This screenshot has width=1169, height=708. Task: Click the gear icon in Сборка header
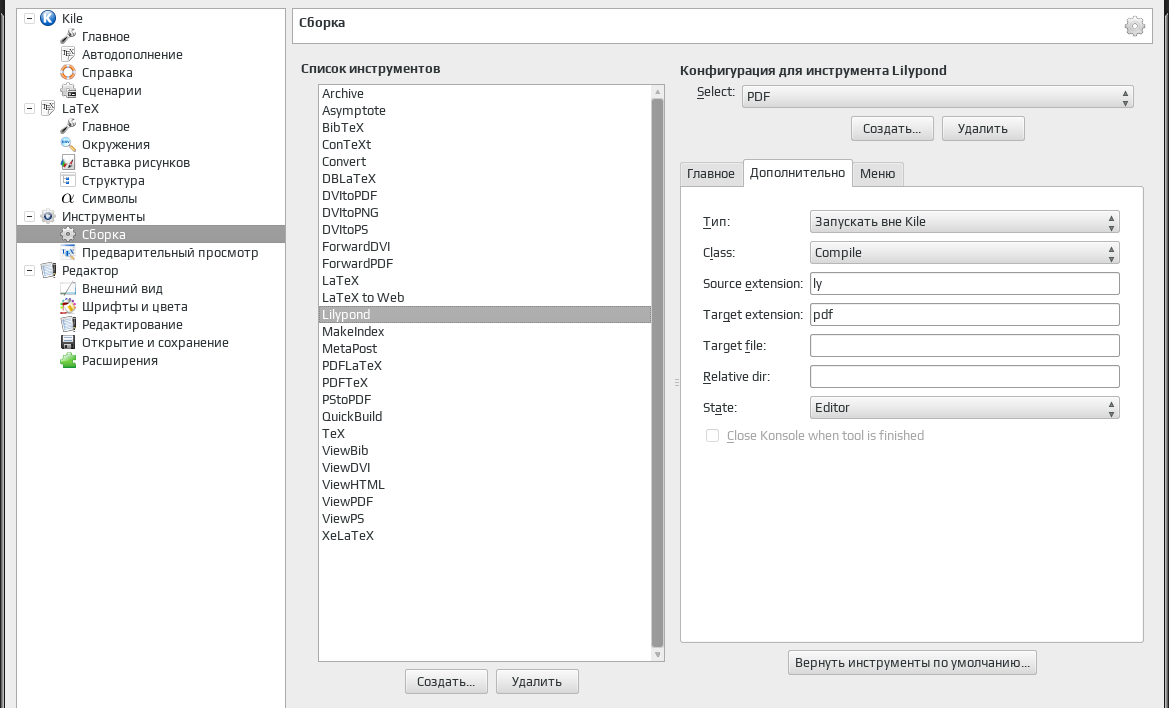1135,26
